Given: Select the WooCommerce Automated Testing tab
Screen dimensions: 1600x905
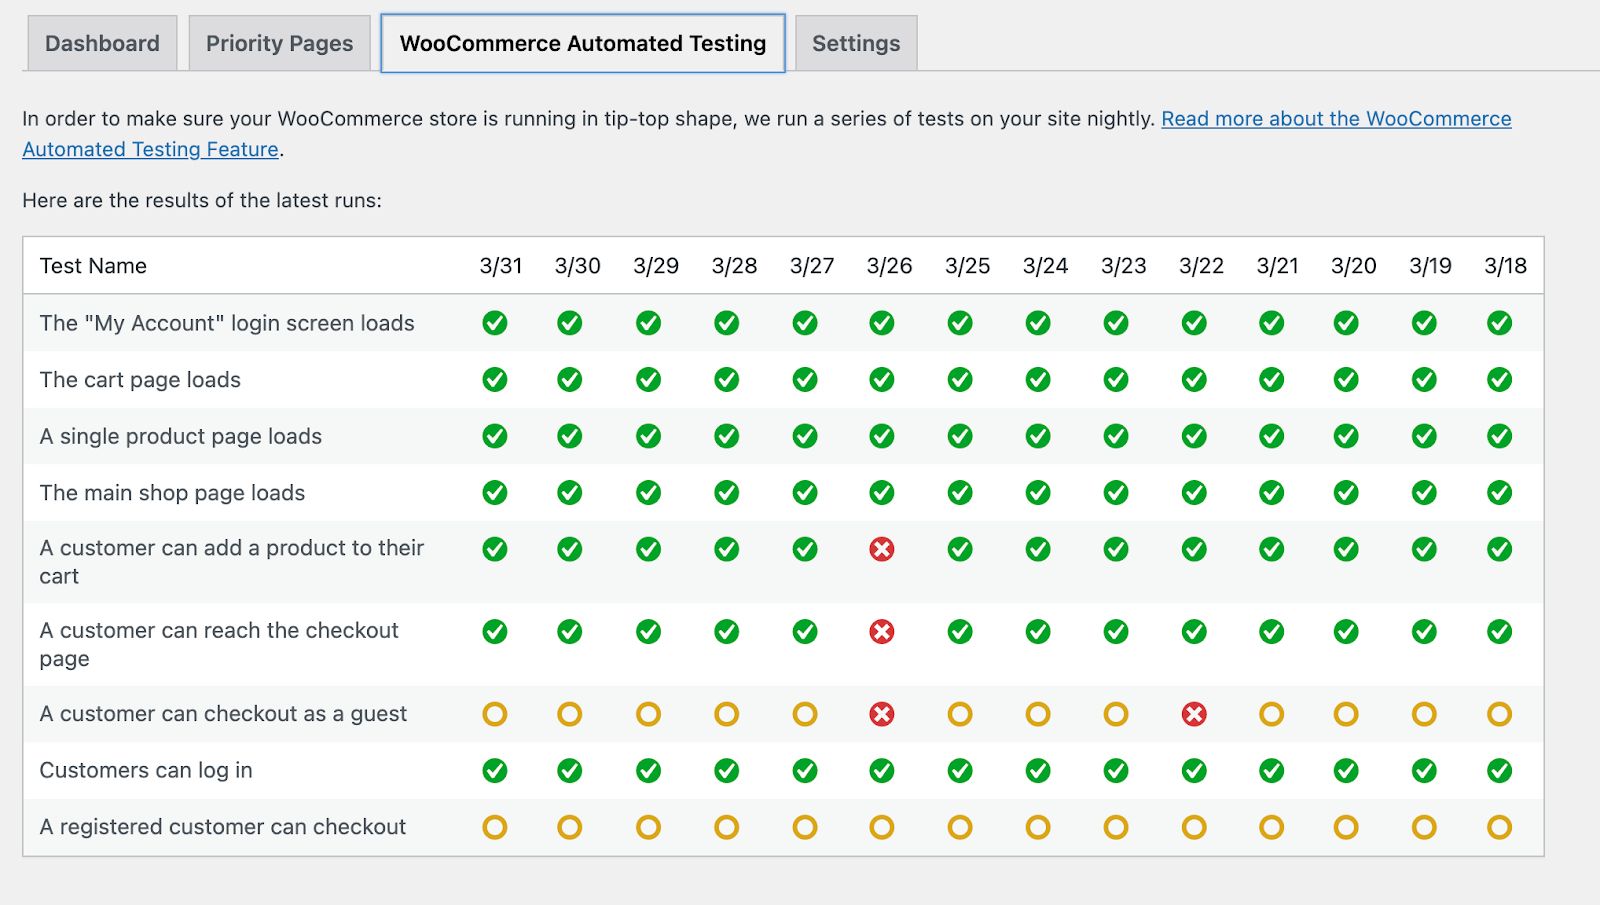Looking at the screenshot, I should click(583, 44).
